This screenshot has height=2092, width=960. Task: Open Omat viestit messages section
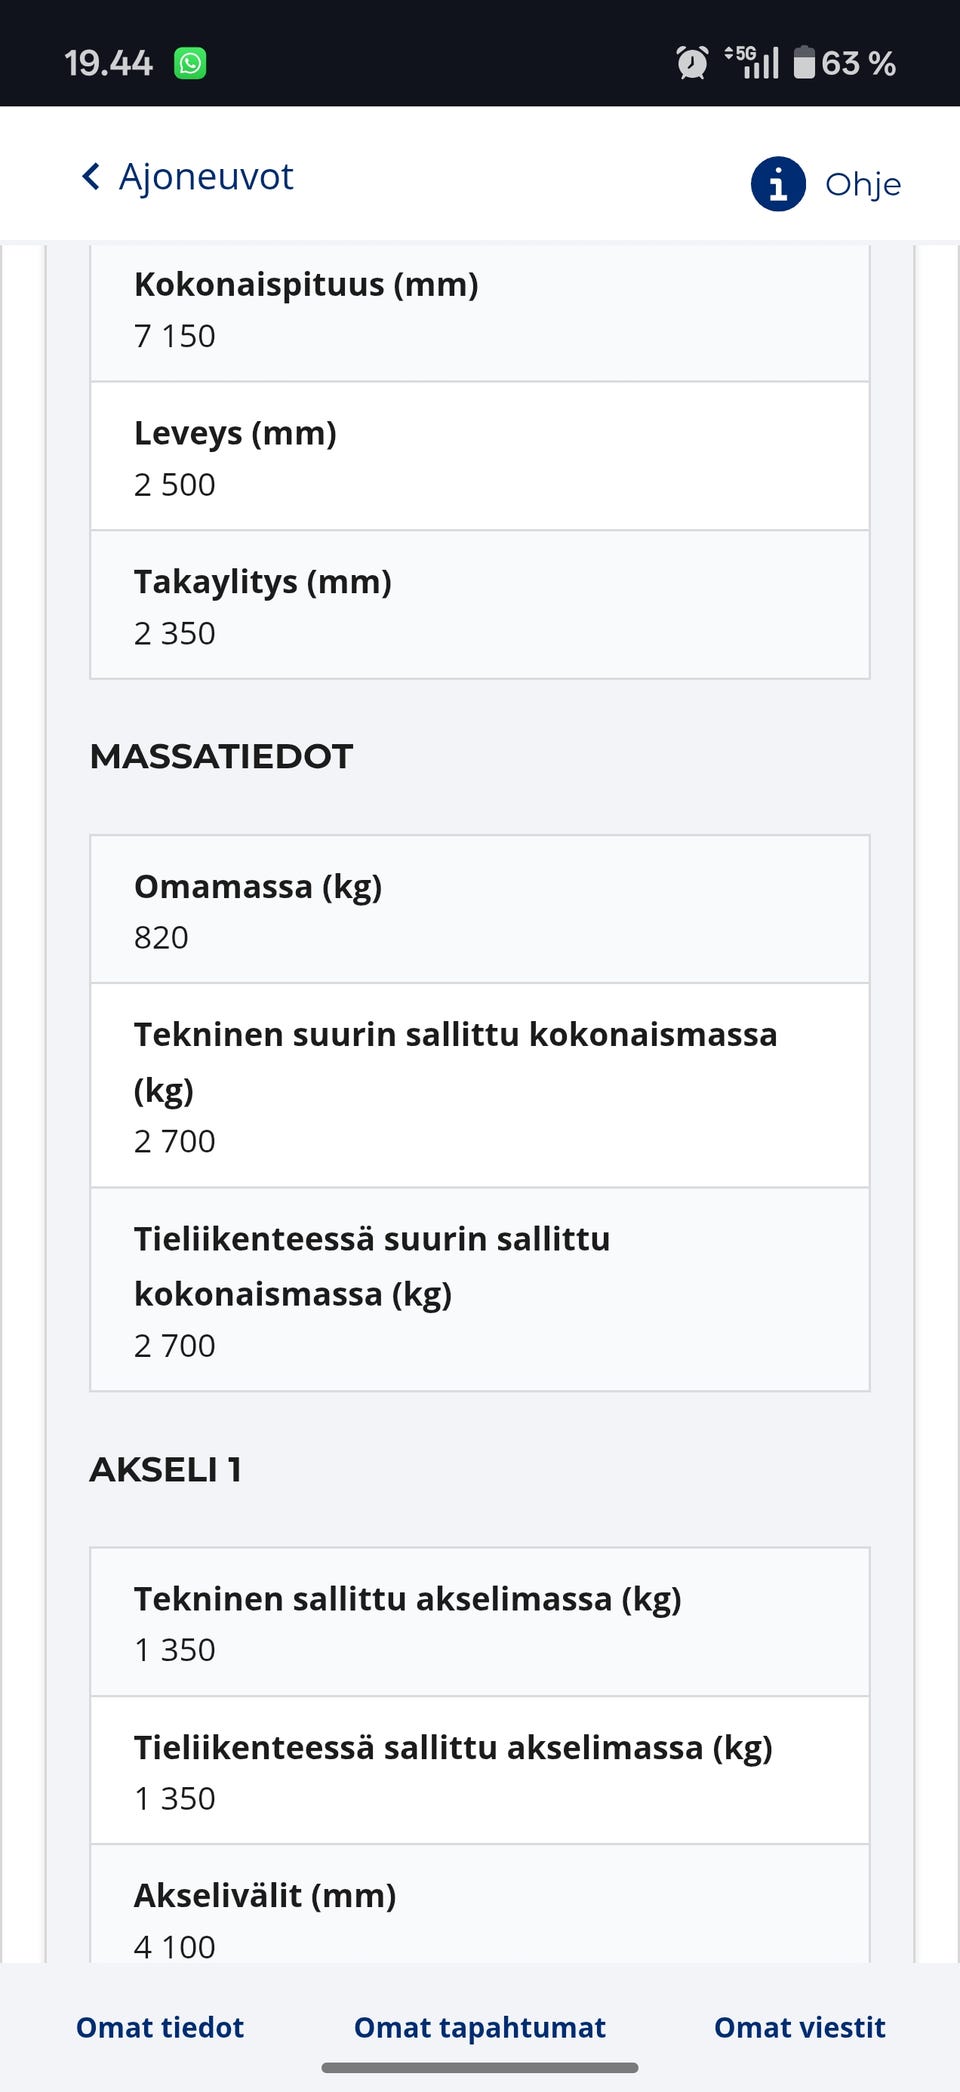[x=798, y=2027]
